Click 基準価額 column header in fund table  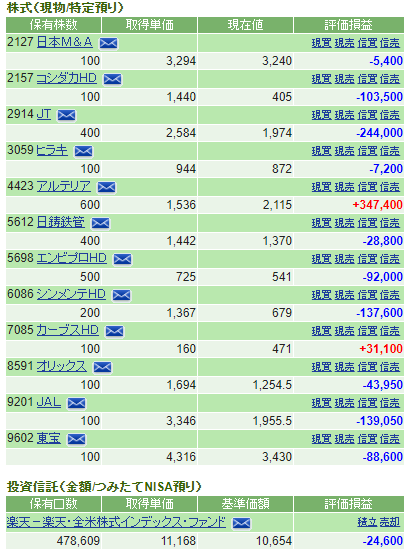click(x=245, y=504)
